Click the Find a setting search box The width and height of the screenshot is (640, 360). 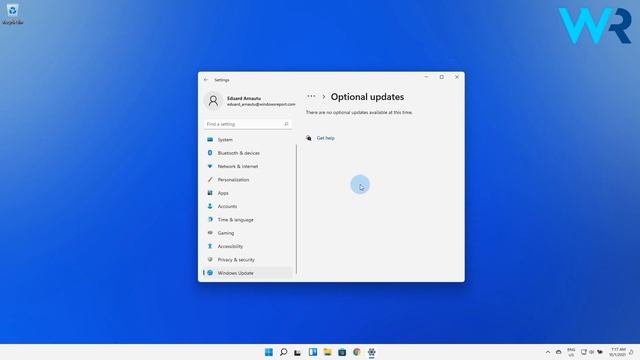(247, 124)
